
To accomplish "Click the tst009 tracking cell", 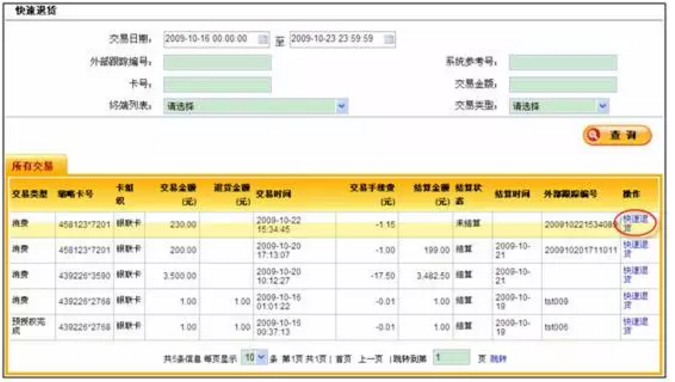I will coord(556,301).
